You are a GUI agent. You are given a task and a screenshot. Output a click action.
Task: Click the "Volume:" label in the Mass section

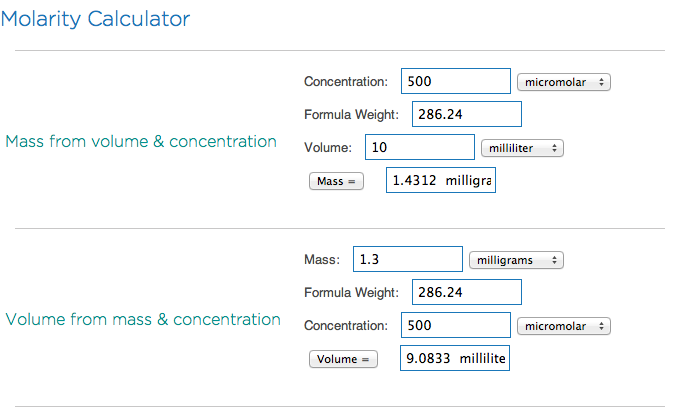[327, 148]
